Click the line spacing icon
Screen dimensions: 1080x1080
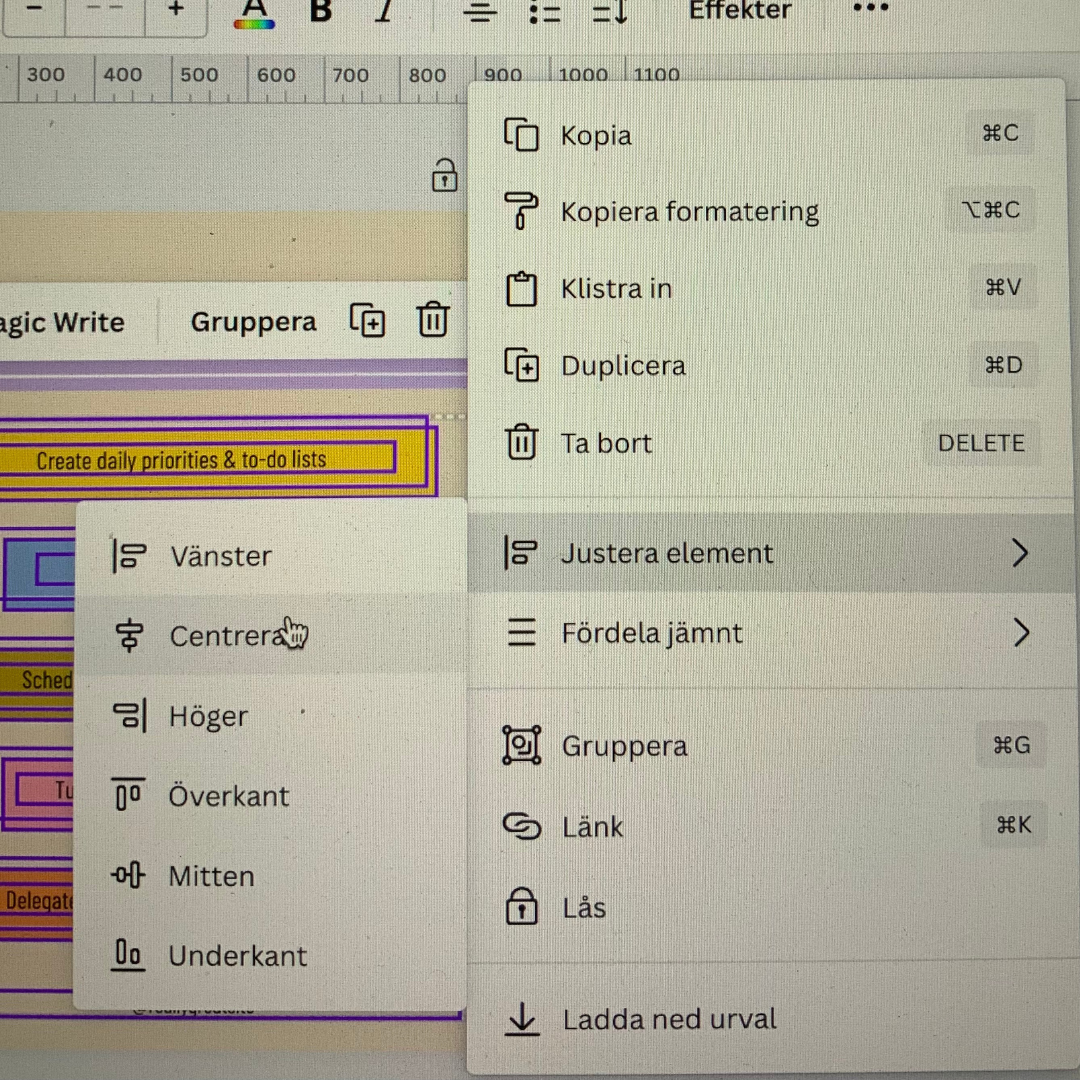(609, 12)
